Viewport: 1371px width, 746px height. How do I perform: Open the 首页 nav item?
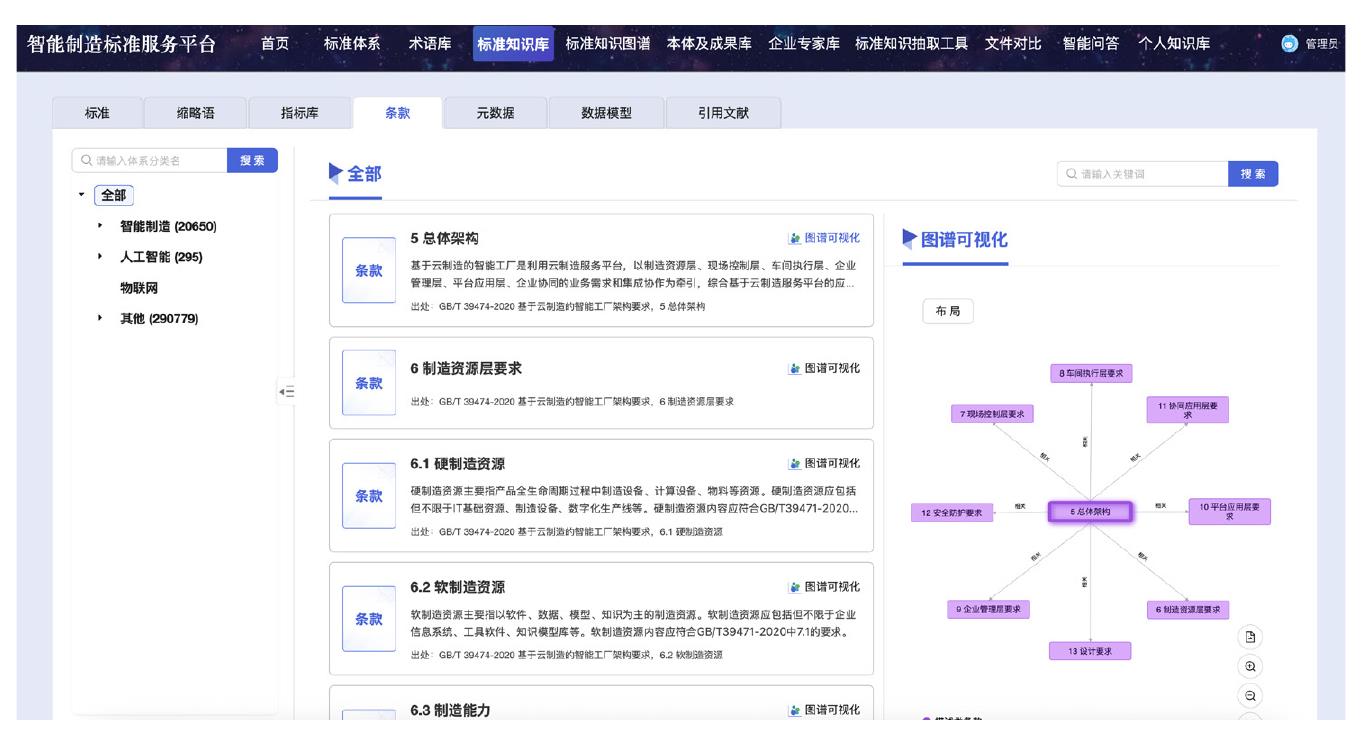pyautogui.click(x=275, y=44)
